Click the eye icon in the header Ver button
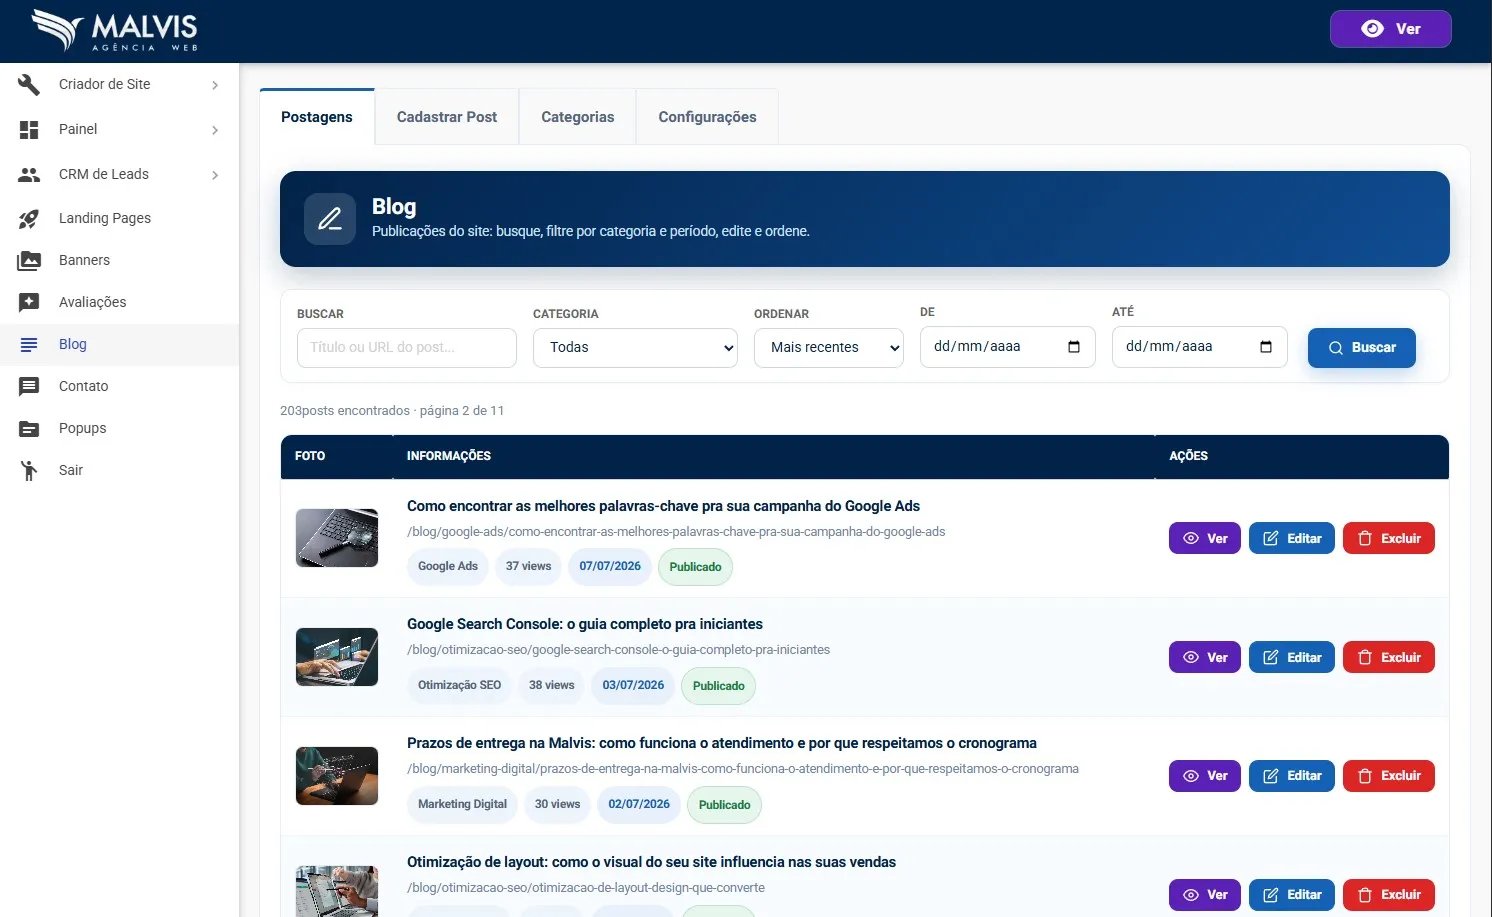The image size is (1492, 917). (1372, 29)
